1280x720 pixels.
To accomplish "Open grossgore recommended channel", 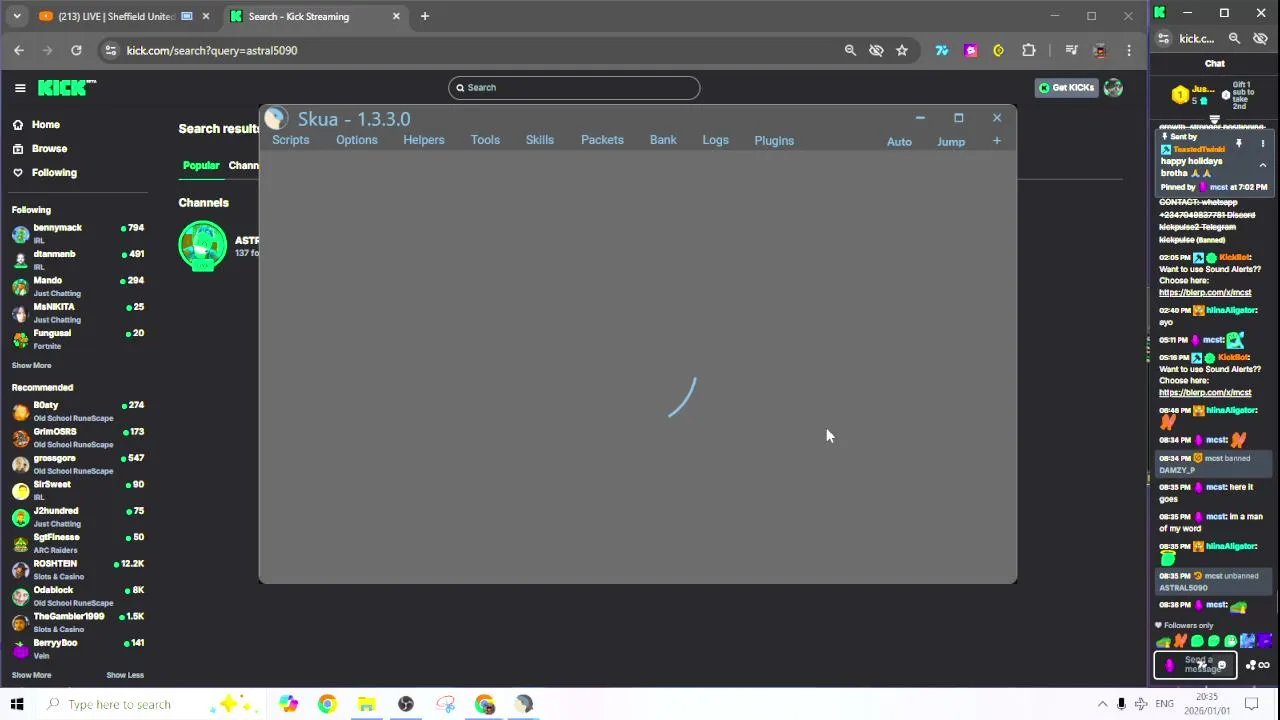I will click(x=78, y=464).
